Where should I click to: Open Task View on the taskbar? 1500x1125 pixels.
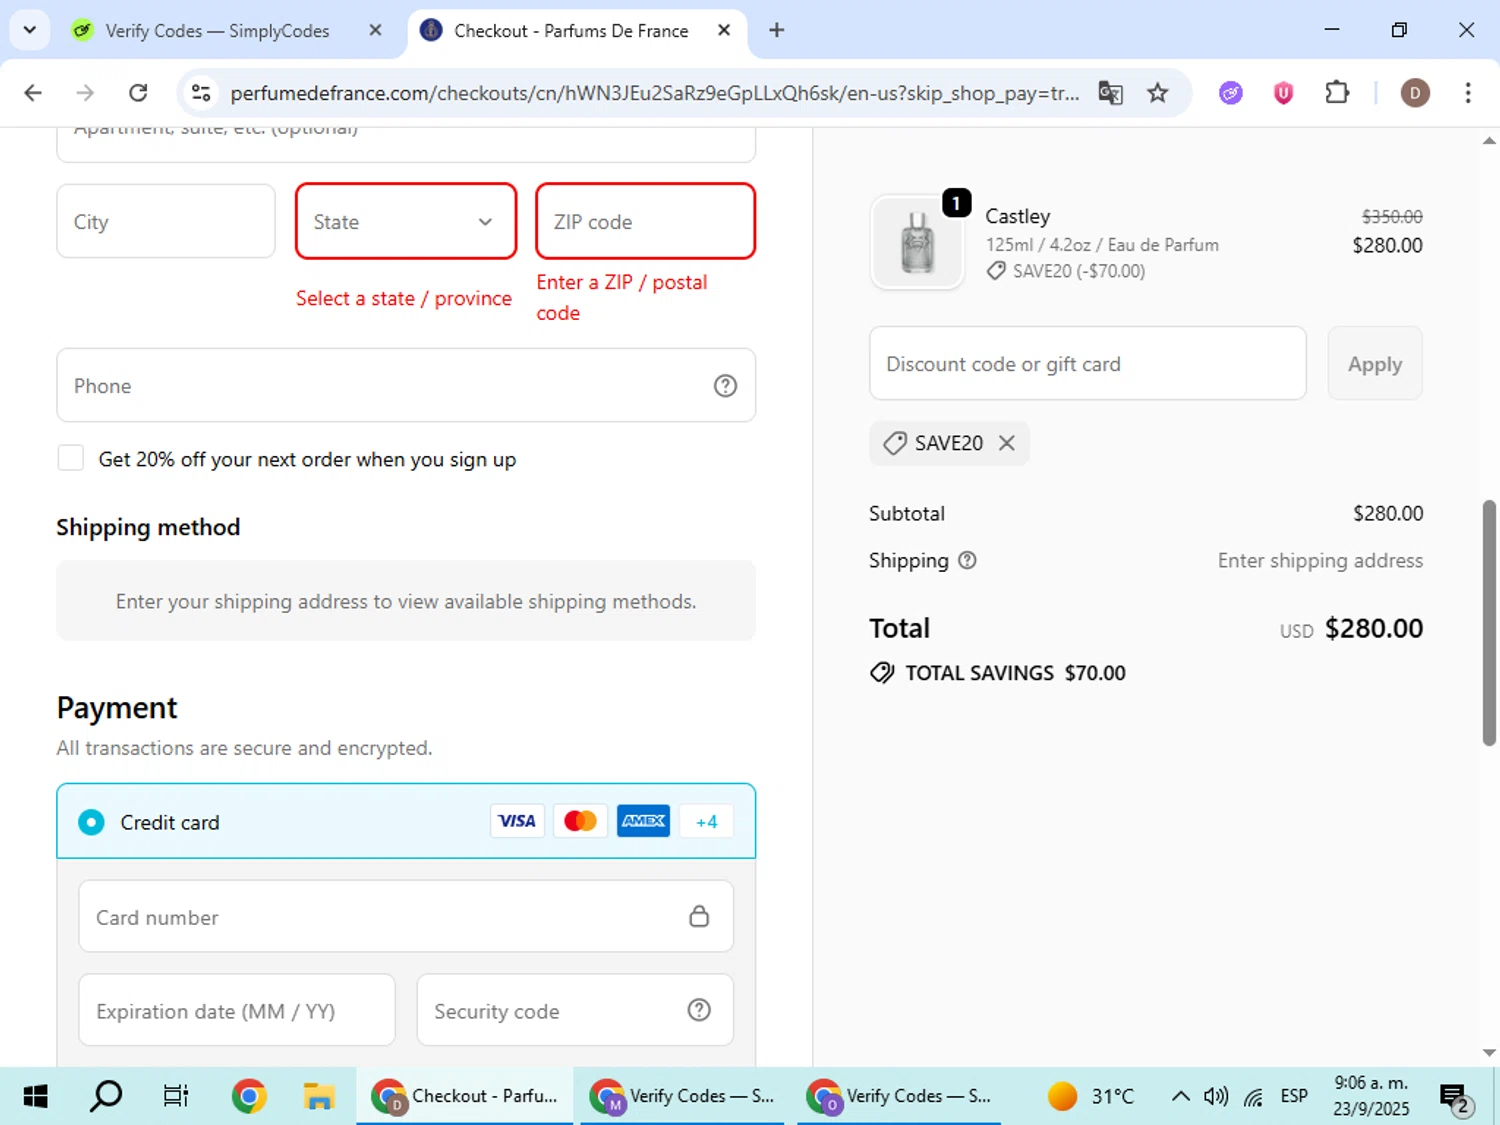pos(176,1096)
